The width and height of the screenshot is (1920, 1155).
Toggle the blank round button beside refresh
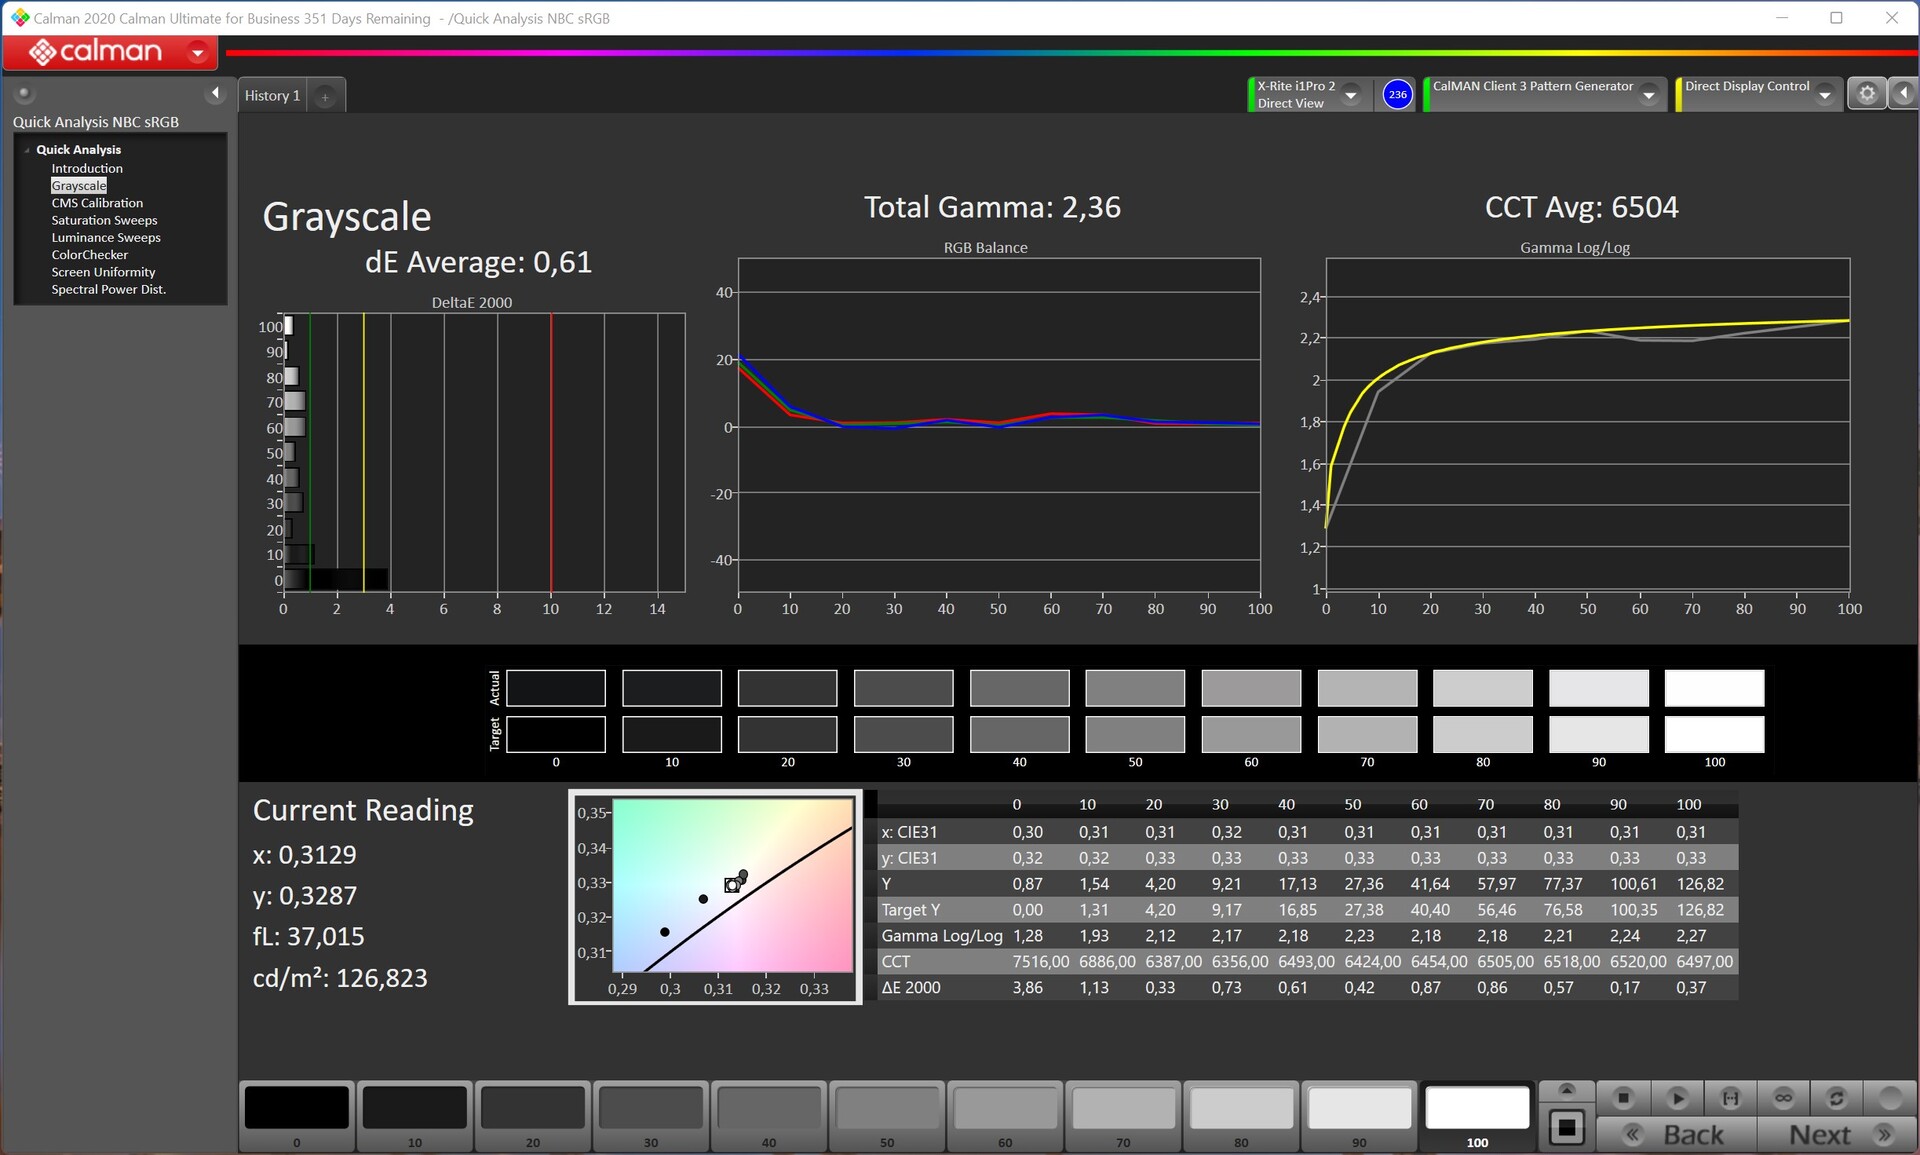click(x=1889, y=1098)
